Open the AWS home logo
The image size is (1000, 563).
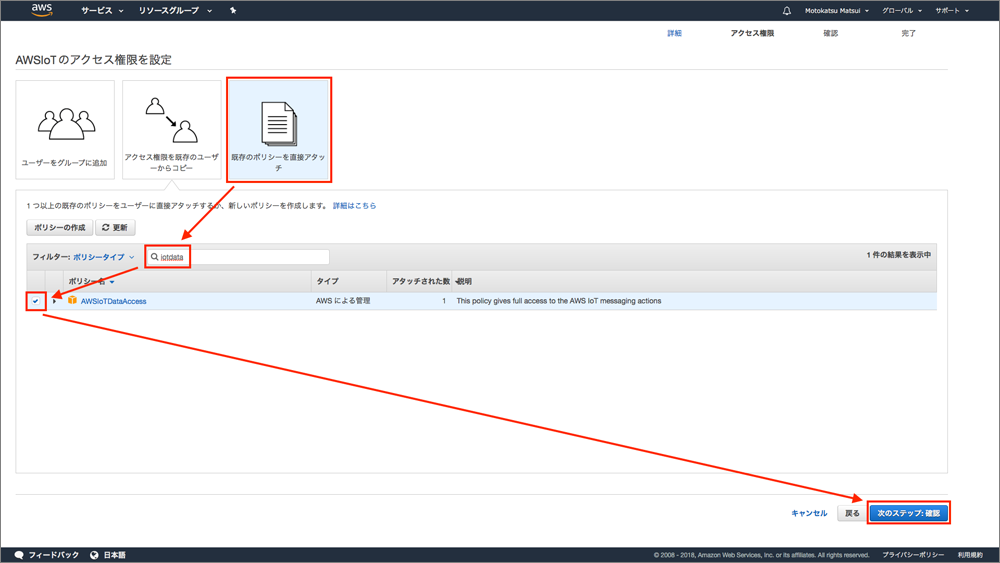pos(41,10)
